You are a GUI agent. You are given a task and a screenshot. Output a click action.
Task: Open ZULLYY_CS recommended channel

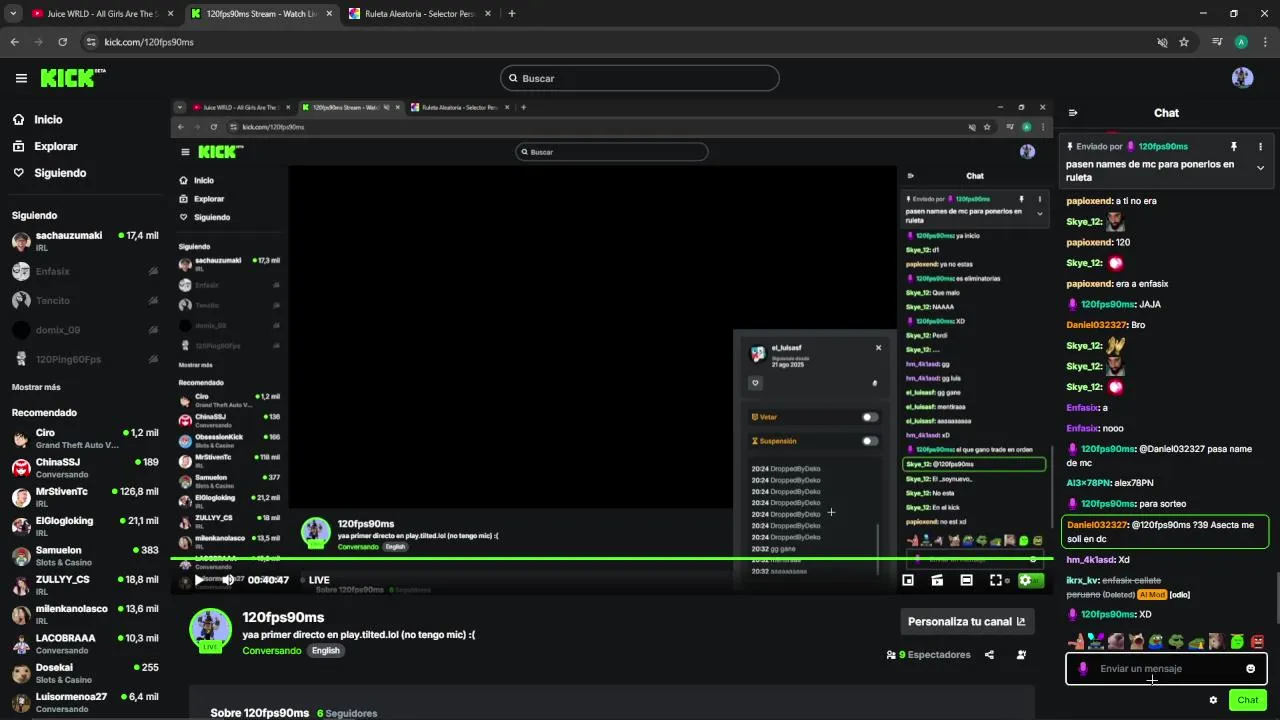coord(85,585)
